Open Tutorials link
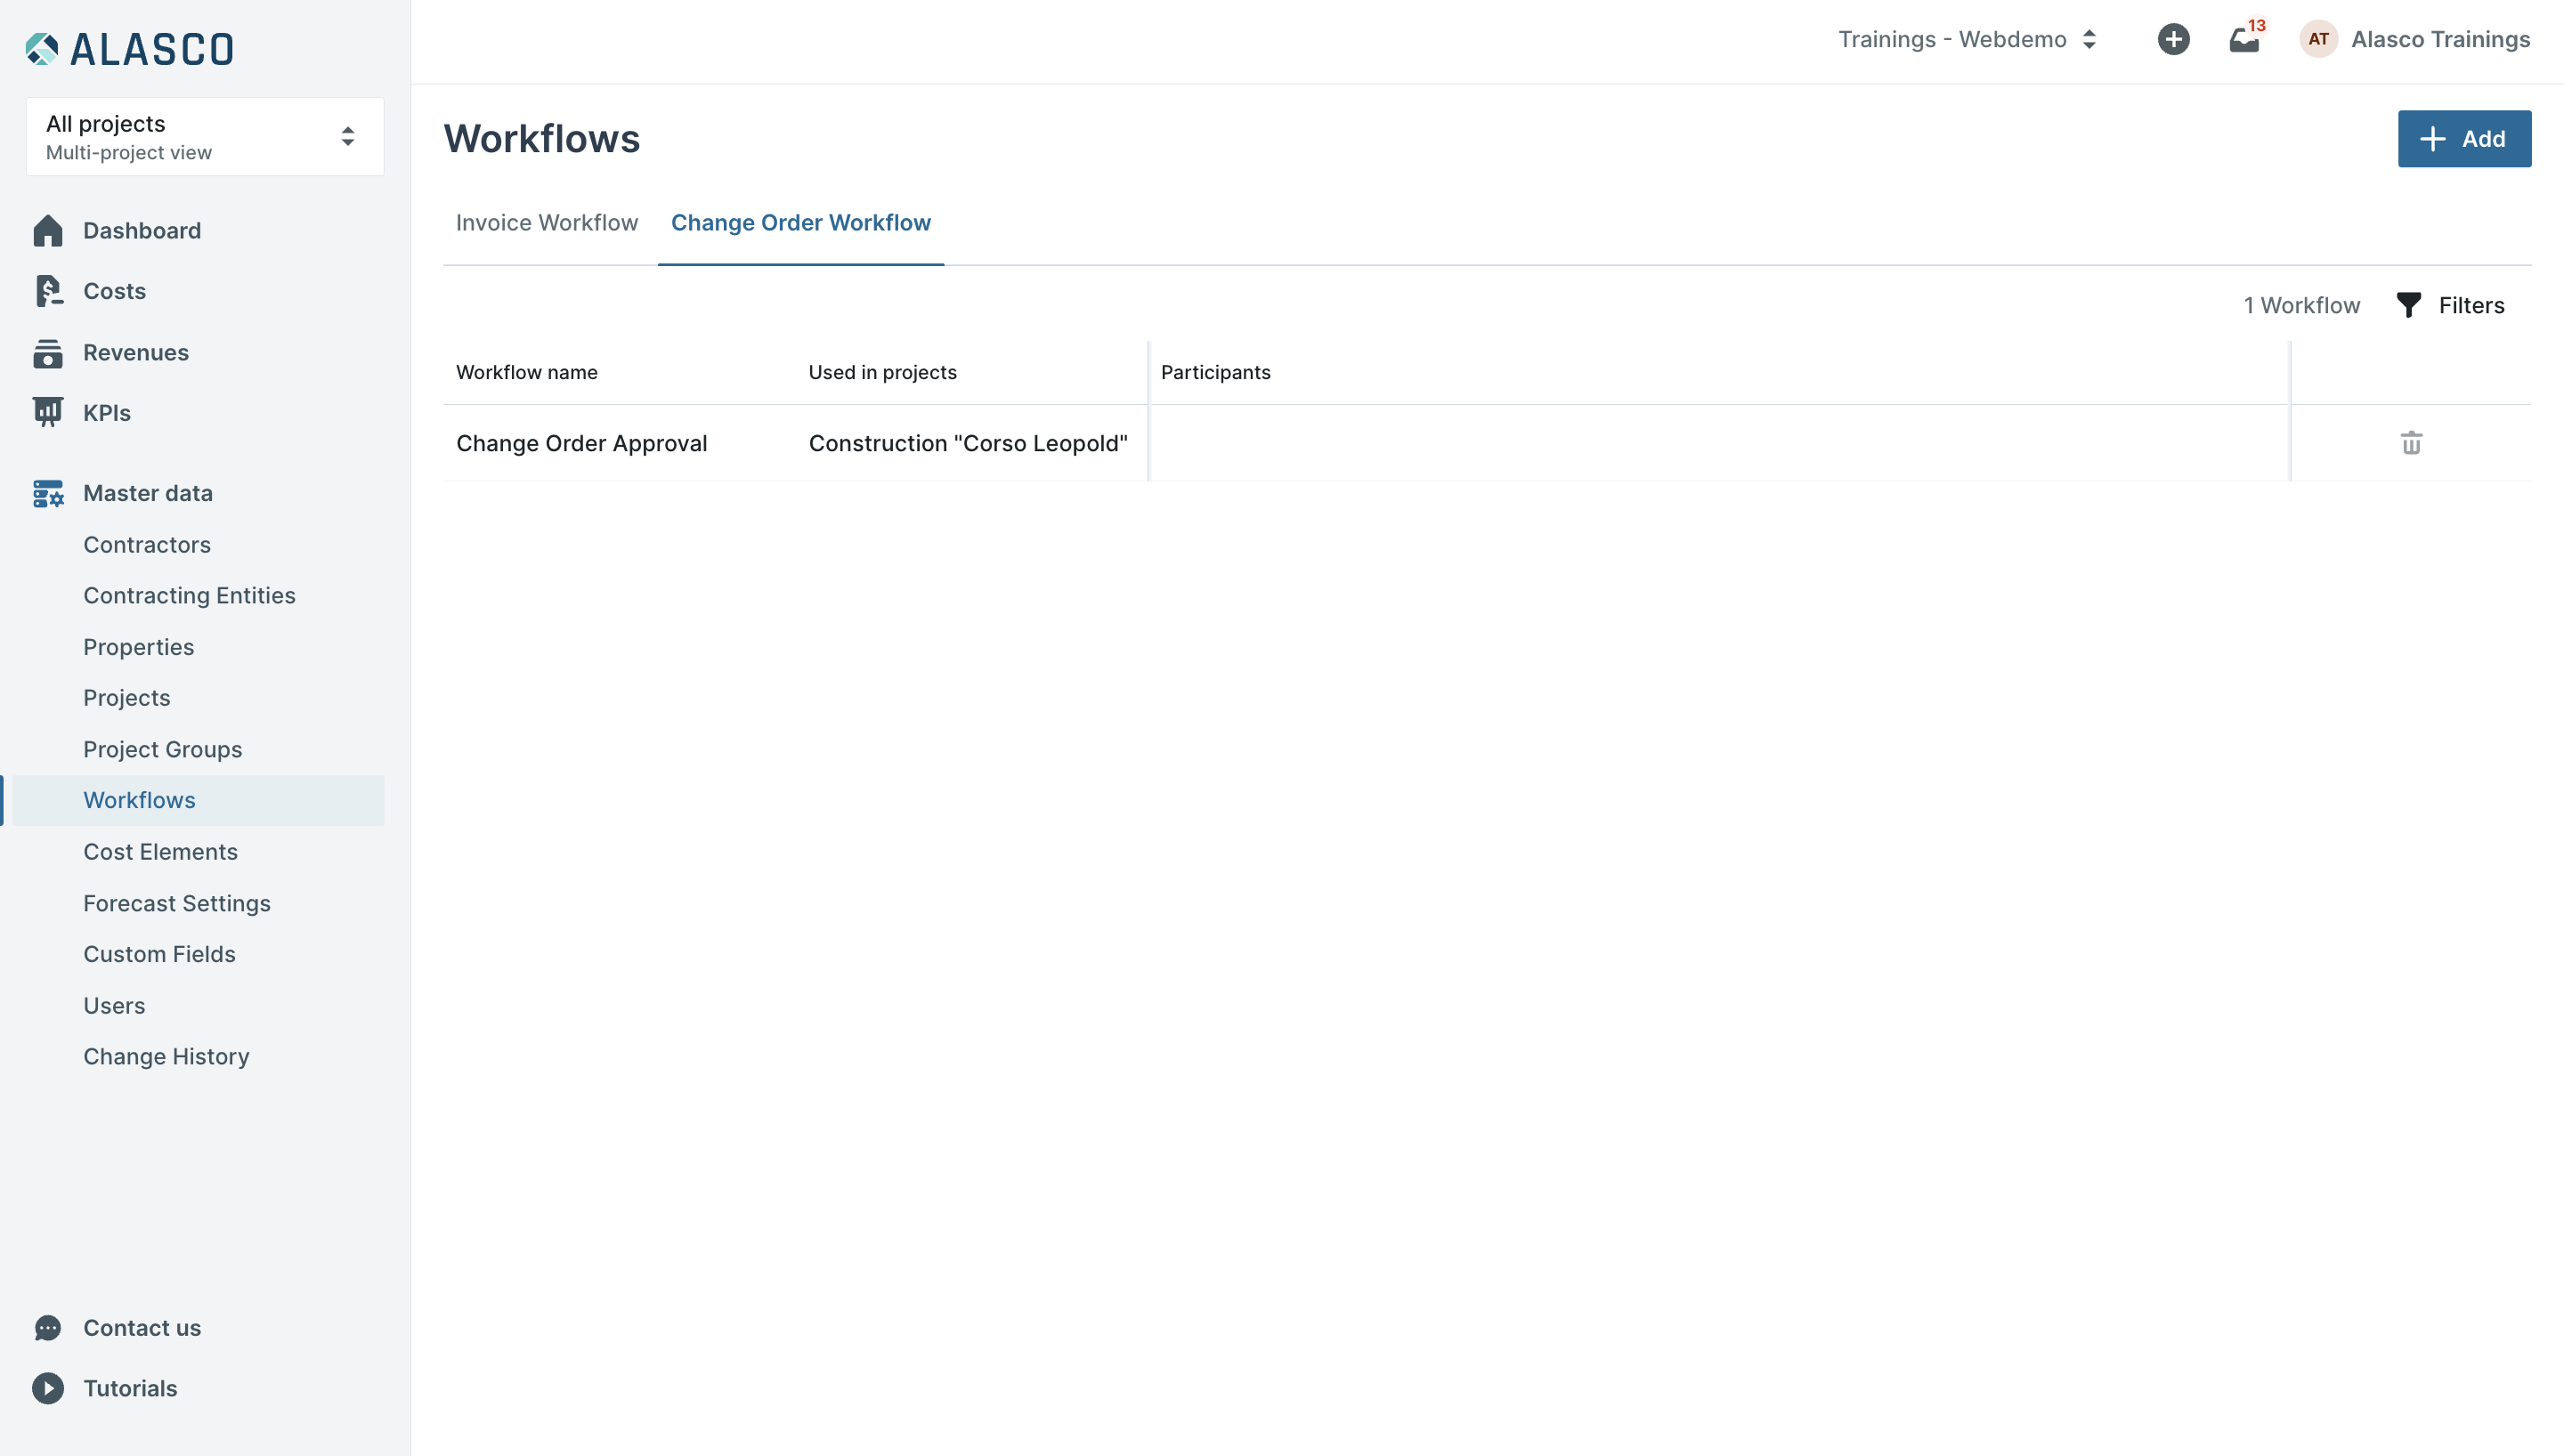The height and width of the screenshot is (1456, 2564). 130,1388
